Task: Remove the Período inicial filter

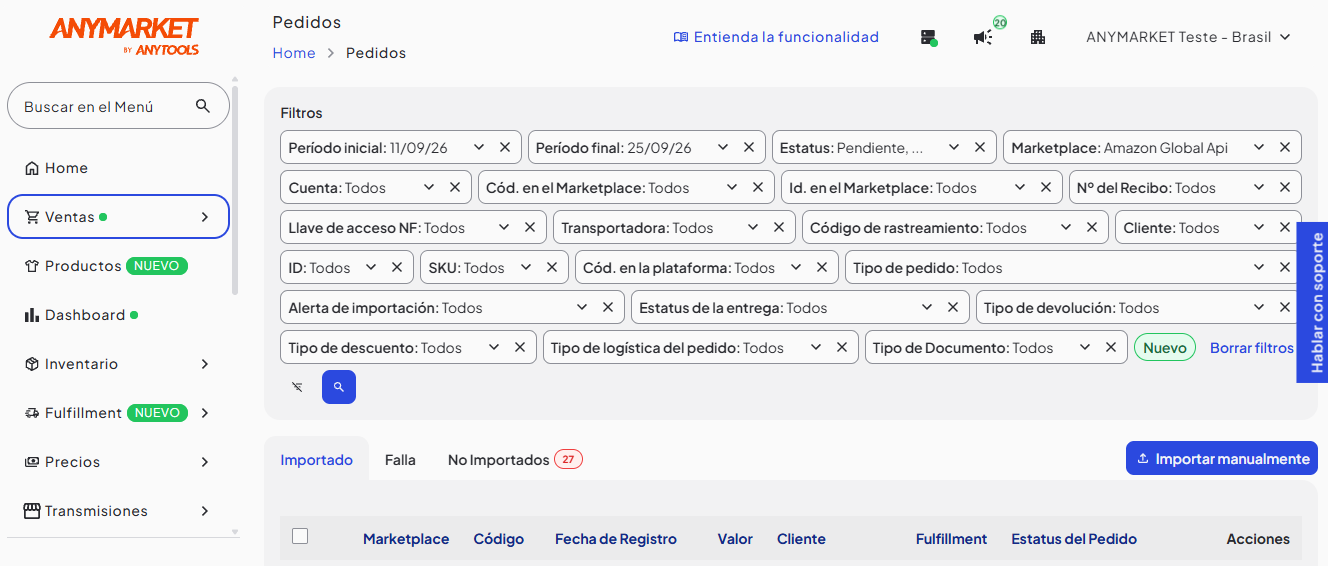Action: coord(505,147)
